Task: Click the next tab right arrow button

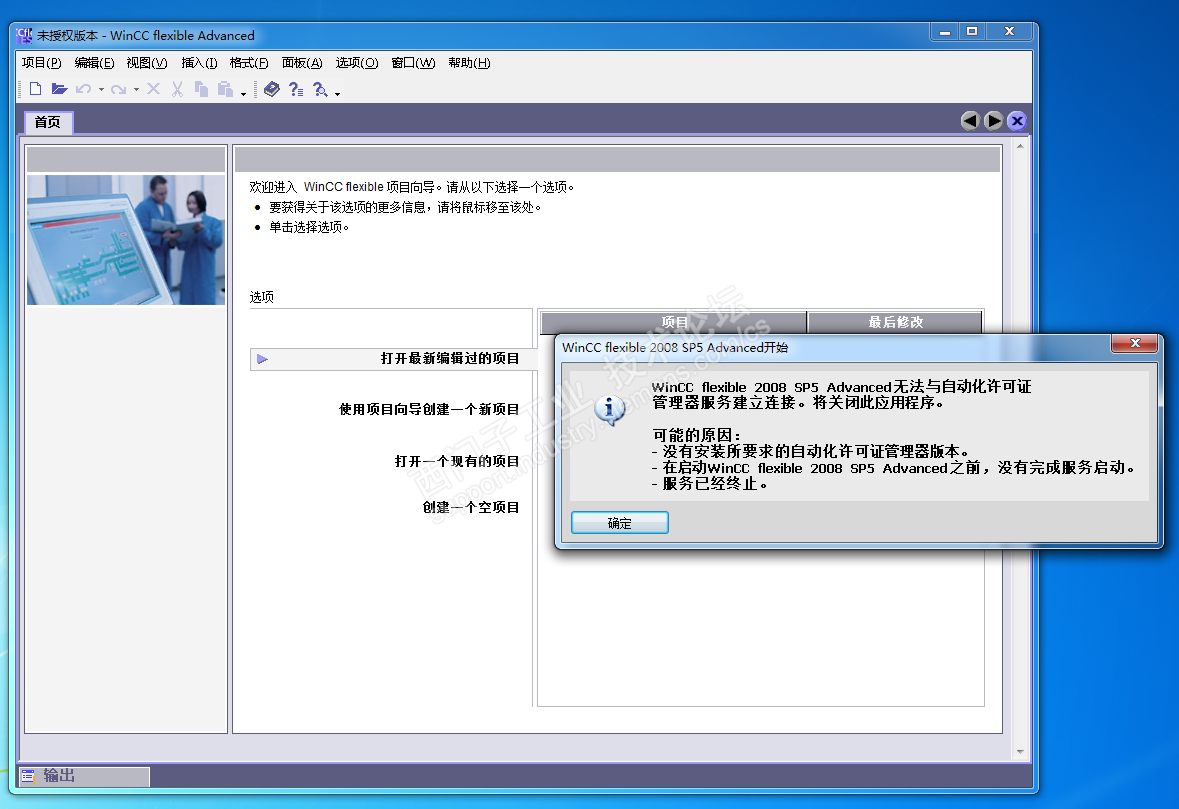Action: (993, 120)
